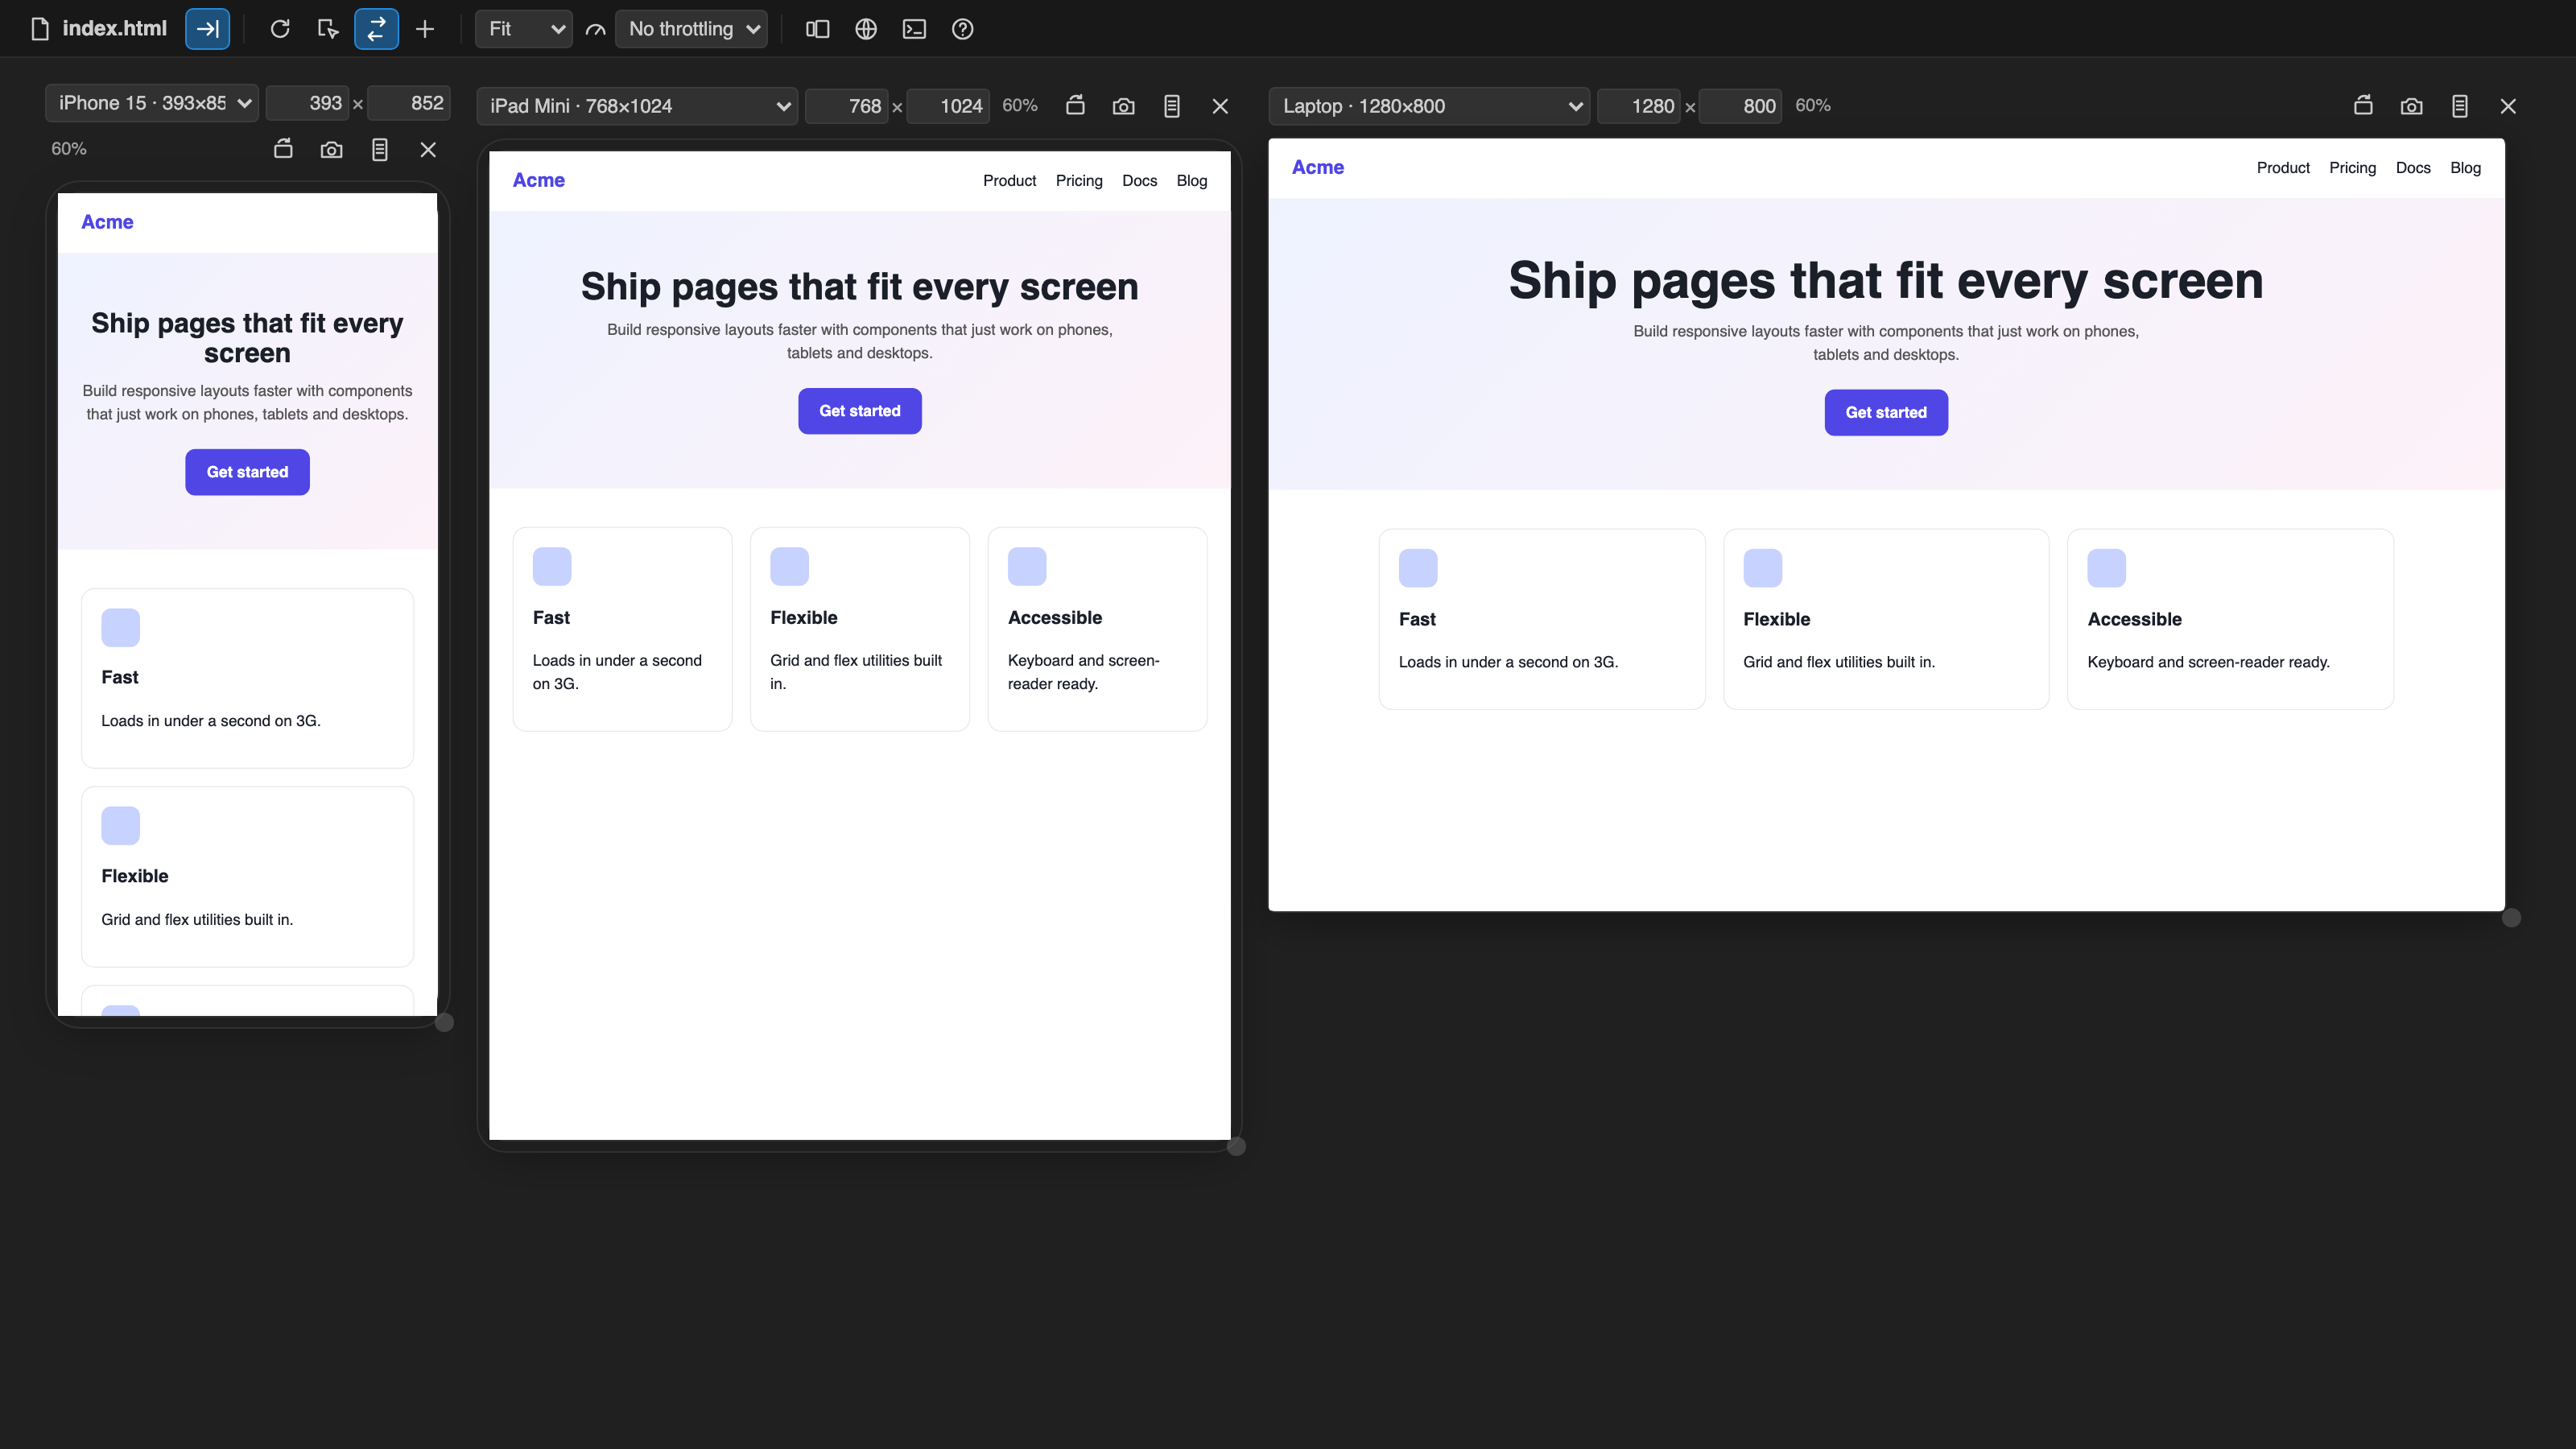Close the iPad Mini viewport

point(1220,106)
